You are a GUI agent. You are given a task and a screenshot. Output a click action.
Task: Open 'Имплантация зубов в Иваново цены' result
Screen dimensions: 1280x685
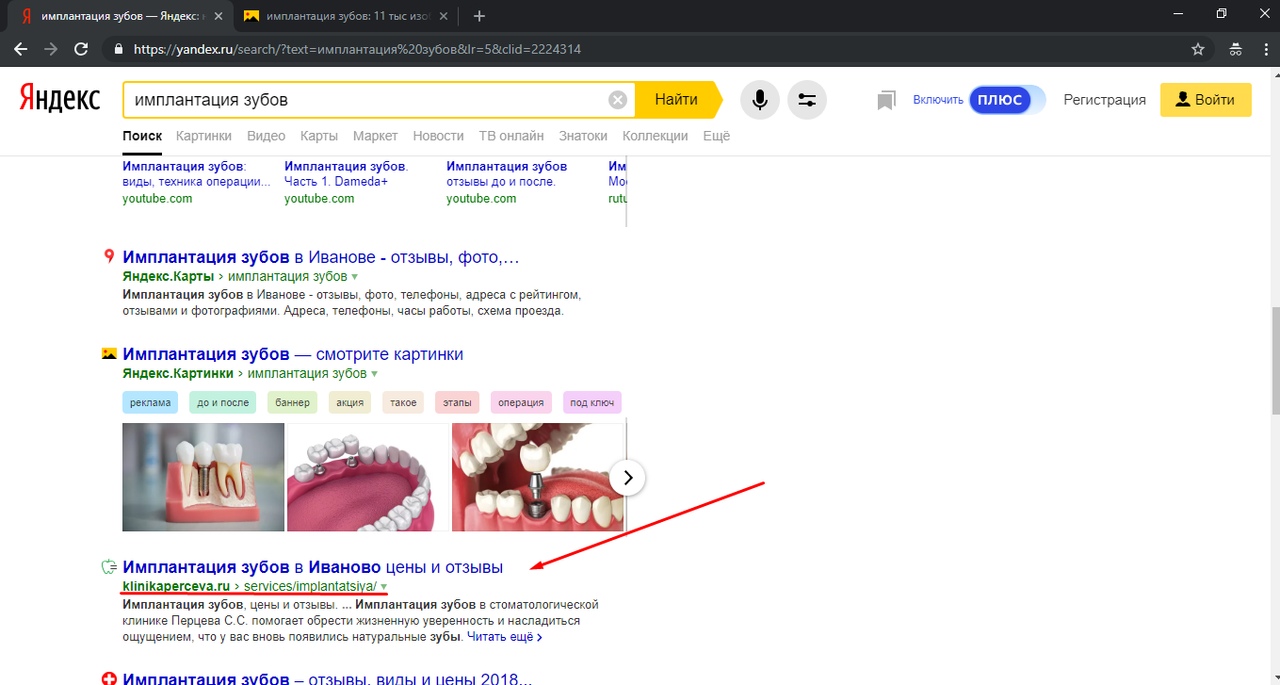point(313,567)
